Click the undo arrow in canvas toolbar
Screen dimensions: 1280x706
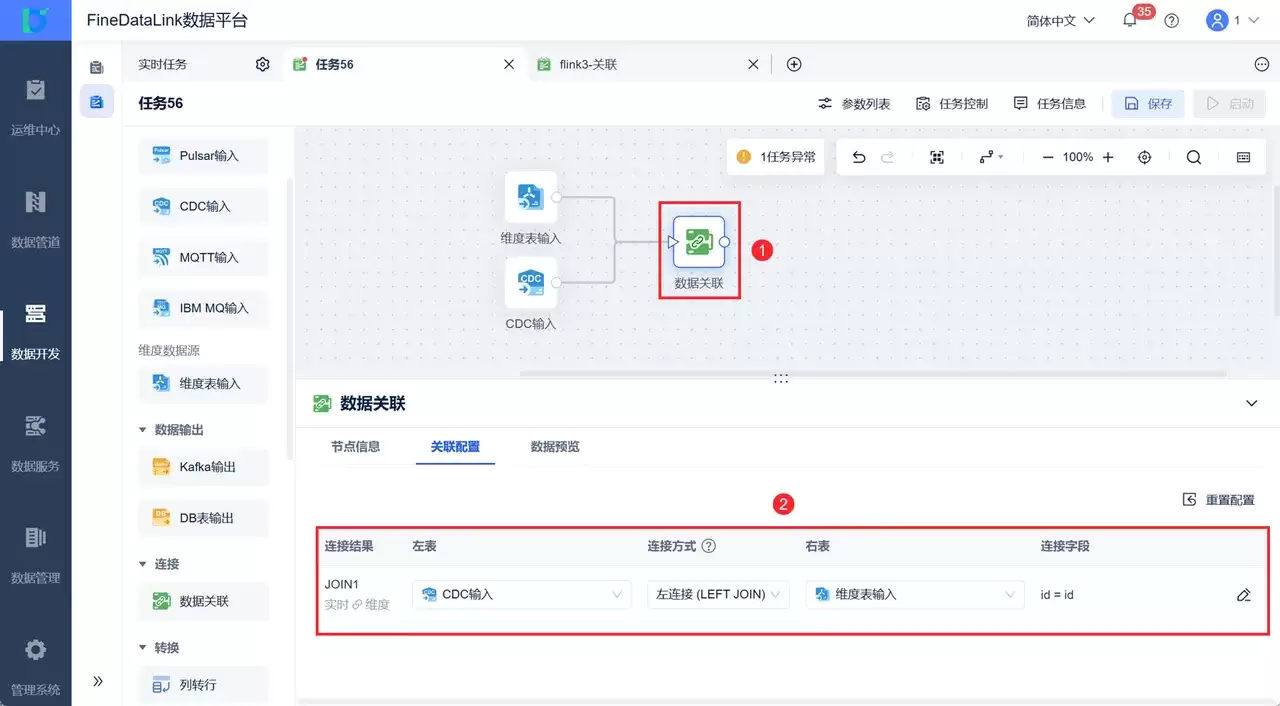(859, 157)
